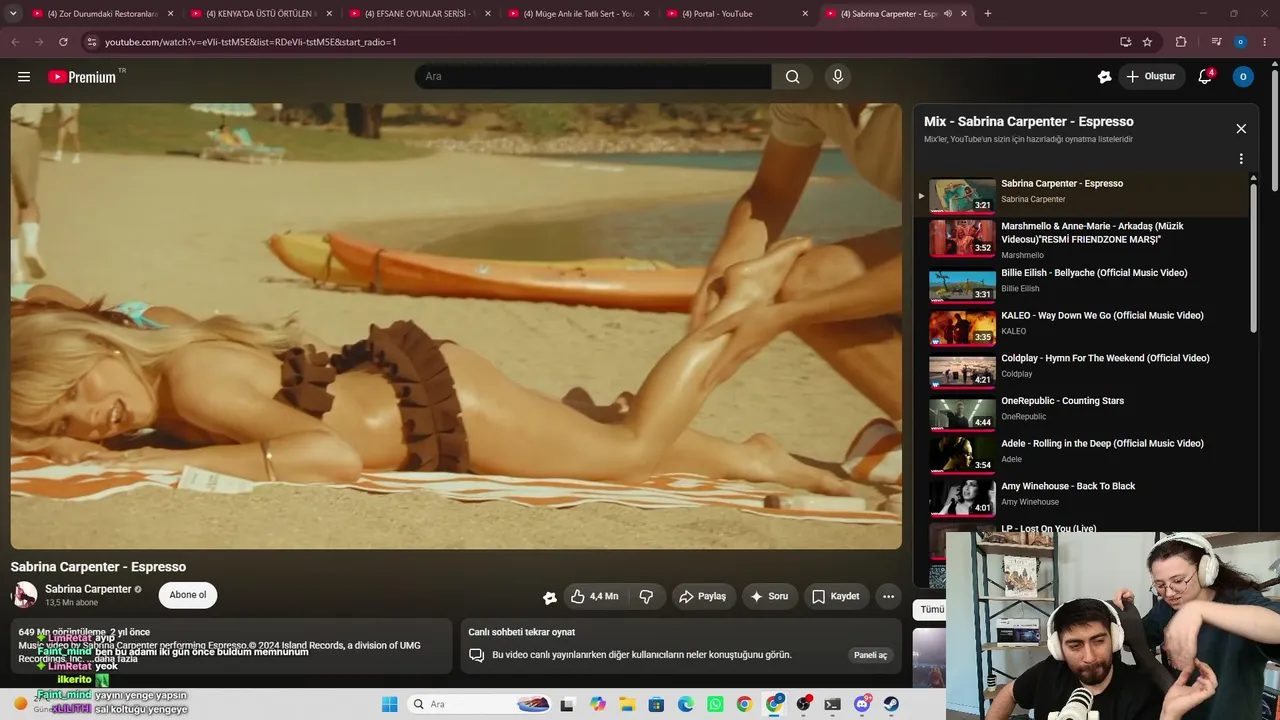Image resolution: width=1280 pixels, height=720 pixels.
Task: Play Adele Rolling in the Deep thumbnail
Action: (x=962, y=456)
